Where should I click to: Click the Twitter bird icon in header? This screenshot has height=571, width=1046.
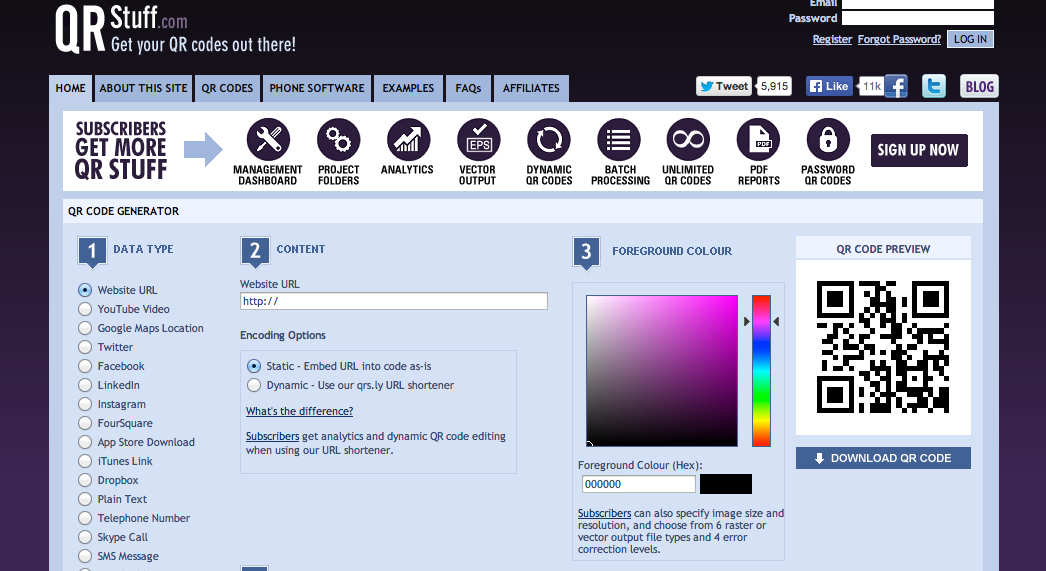coord(934,86)
